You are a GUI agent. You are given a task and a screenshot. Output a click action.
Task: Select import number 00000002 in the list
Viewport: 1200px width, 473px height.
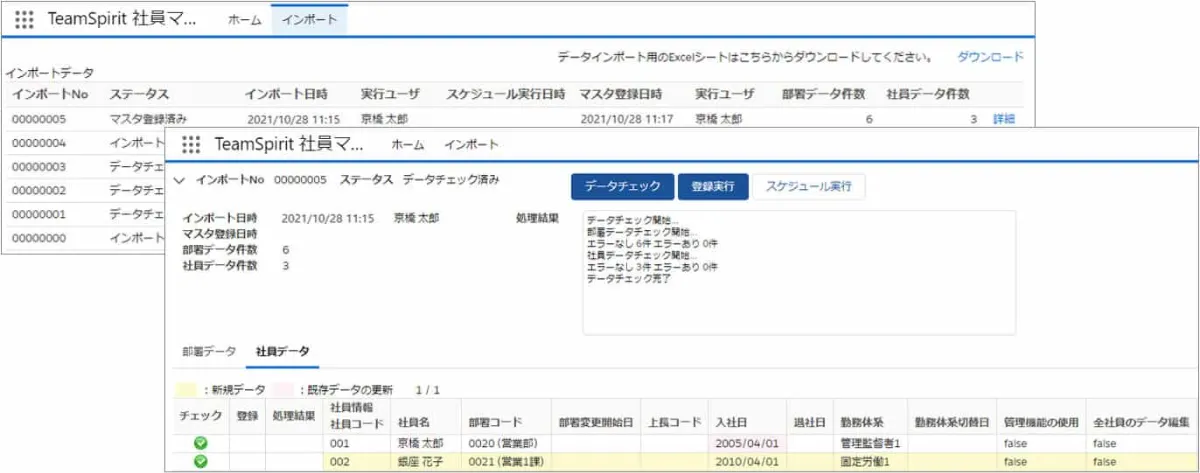(x=39, y=190)
